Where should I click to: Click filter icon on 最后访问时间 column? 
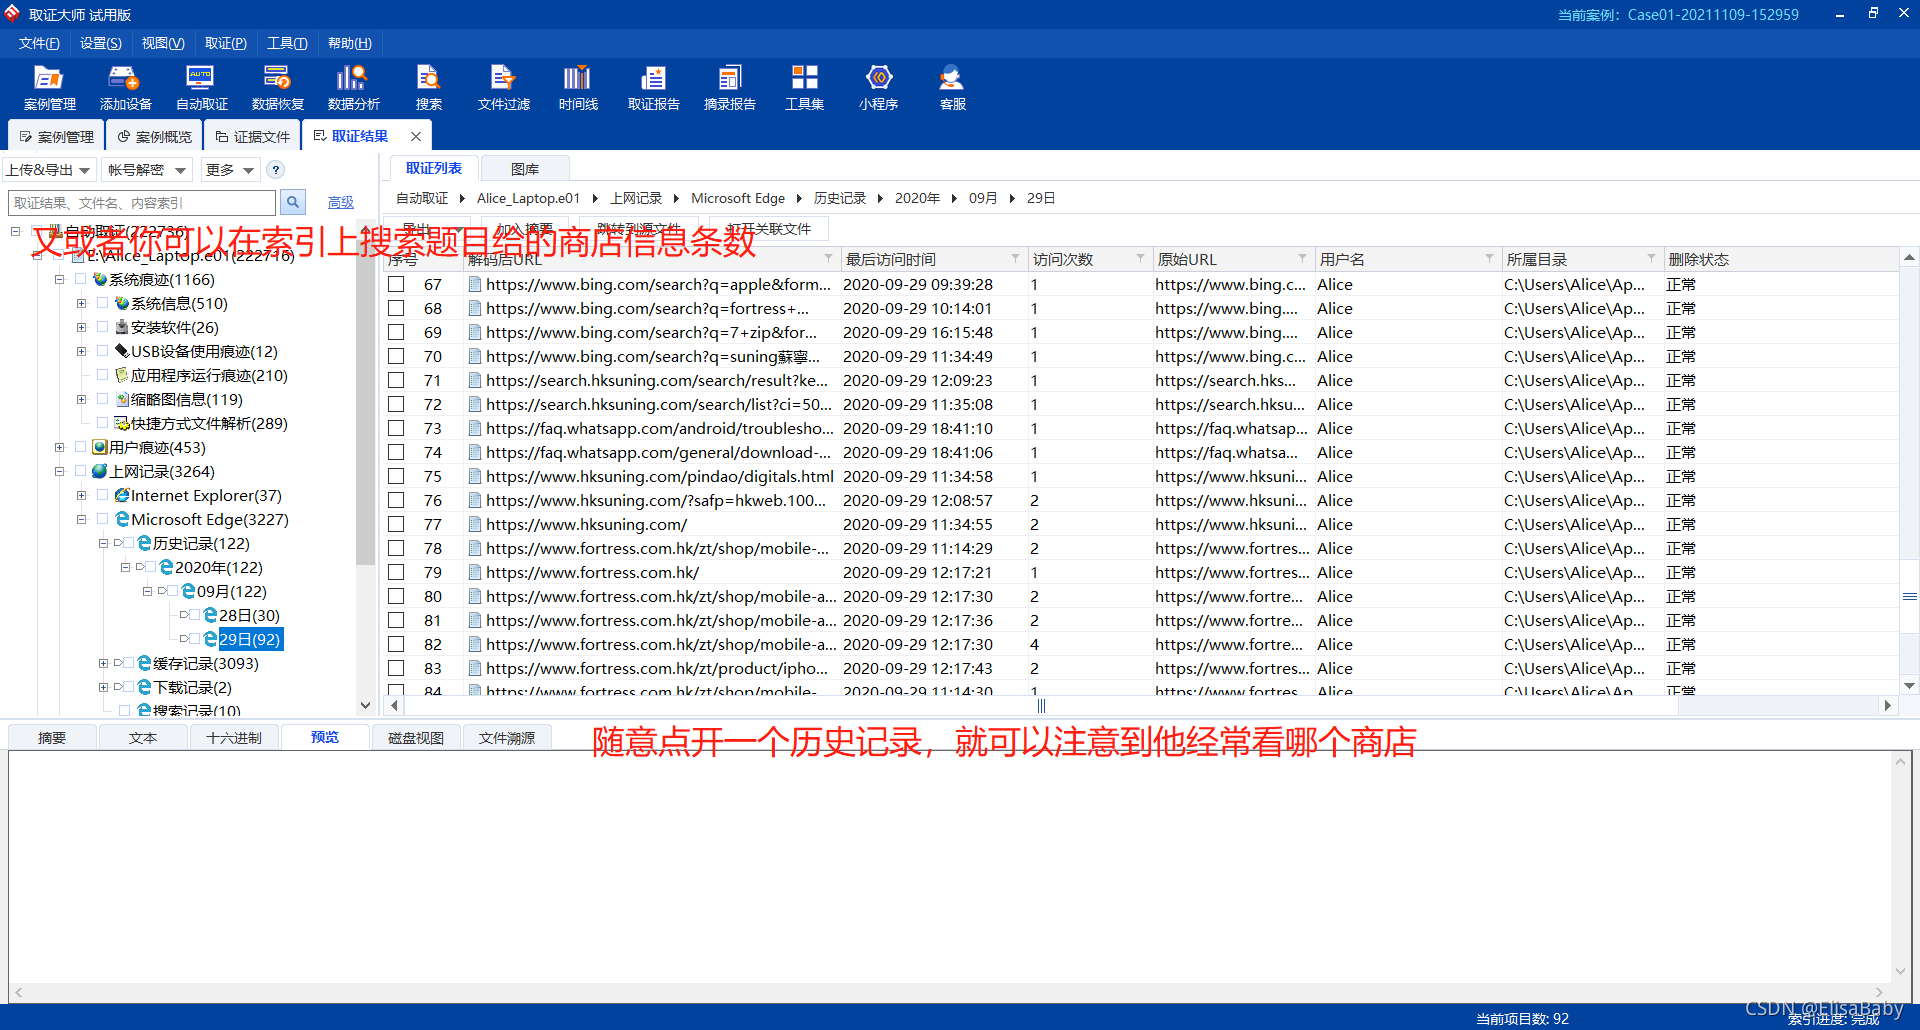click(1015, 259)
